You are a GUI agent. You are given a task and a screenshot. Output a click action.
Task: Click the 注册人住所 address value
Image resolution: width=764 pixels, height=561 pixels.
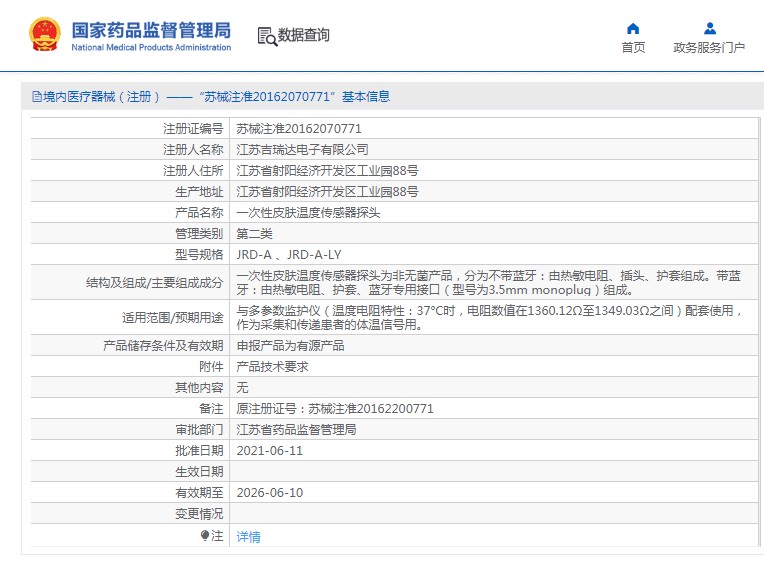pos(327,171)
